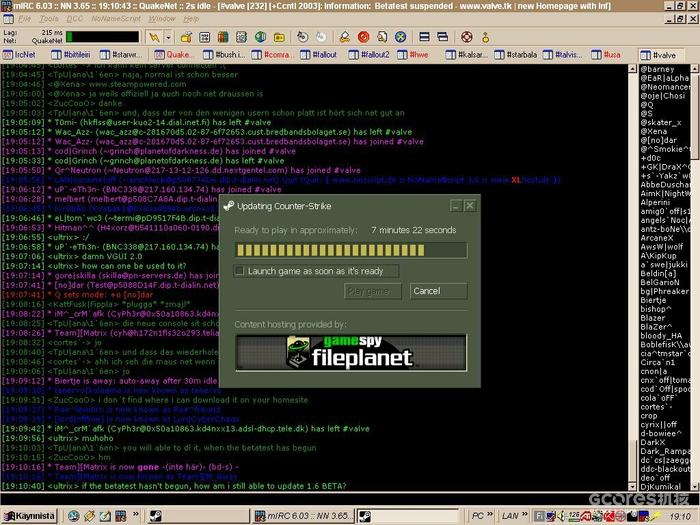700x525 pixels.
Task: Select @barney in the nick list
Action: click(657, 69)
